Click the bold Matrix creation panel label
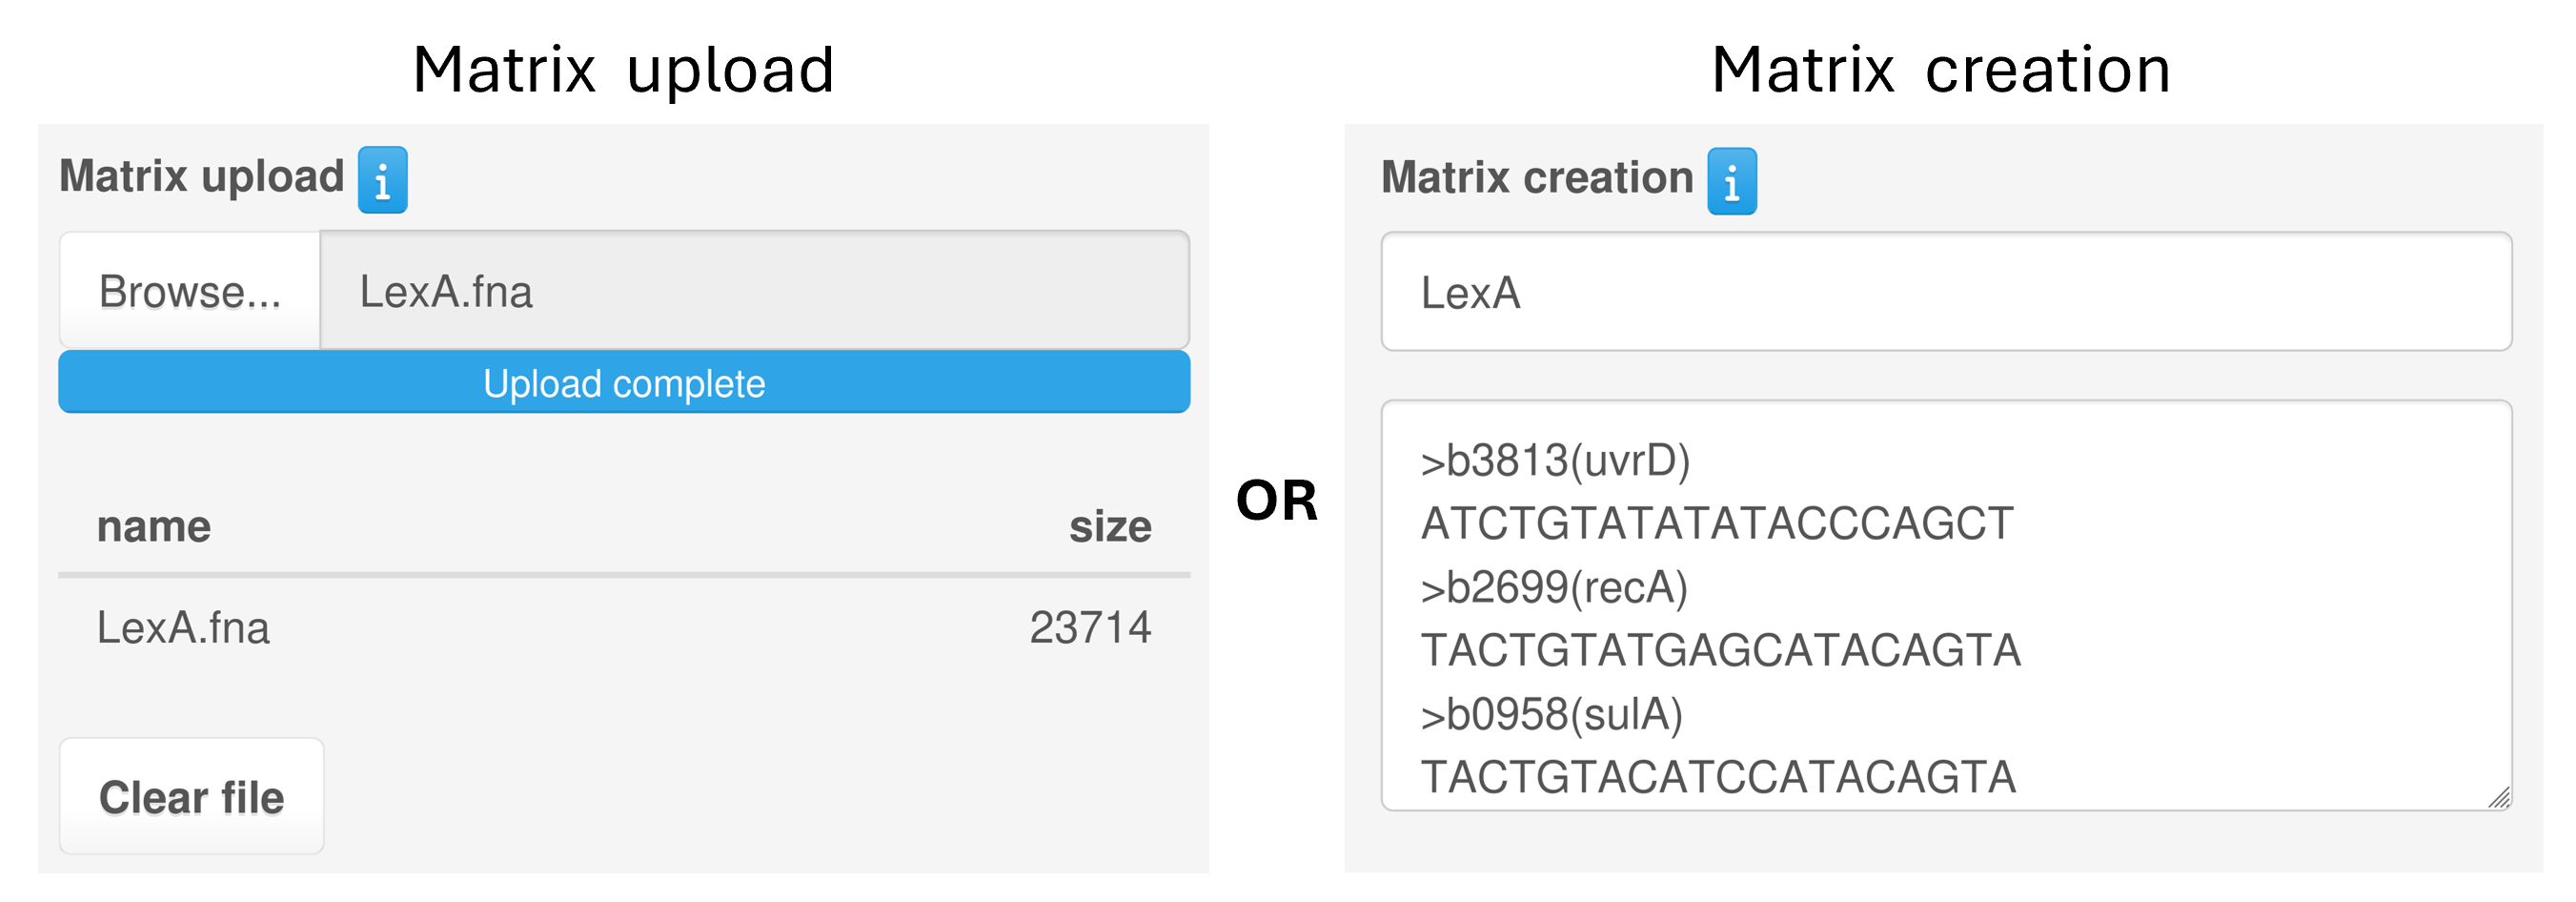The height and width of the screenshot is (902, 2576). [1536, 178]
